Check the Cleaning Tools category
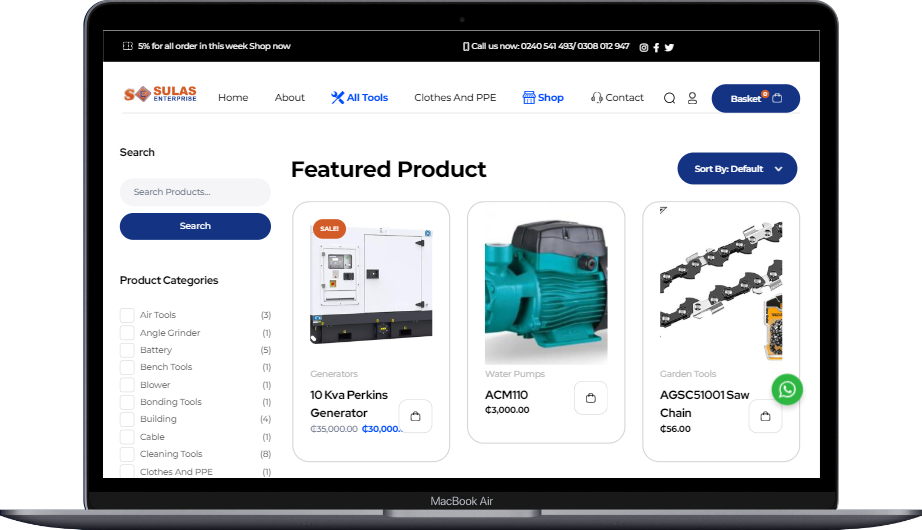The width and height of the screenshot is (922, 530). 127,454
